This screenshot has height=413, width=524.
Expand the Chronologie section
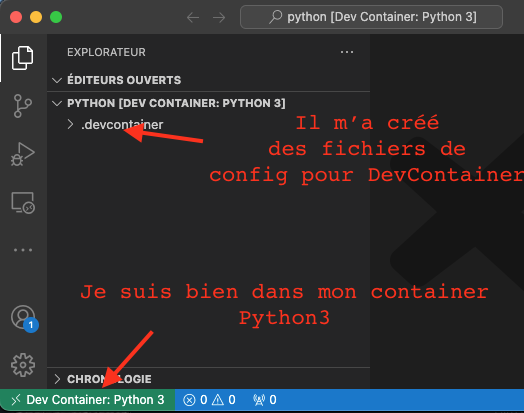[x=209, y=379]
